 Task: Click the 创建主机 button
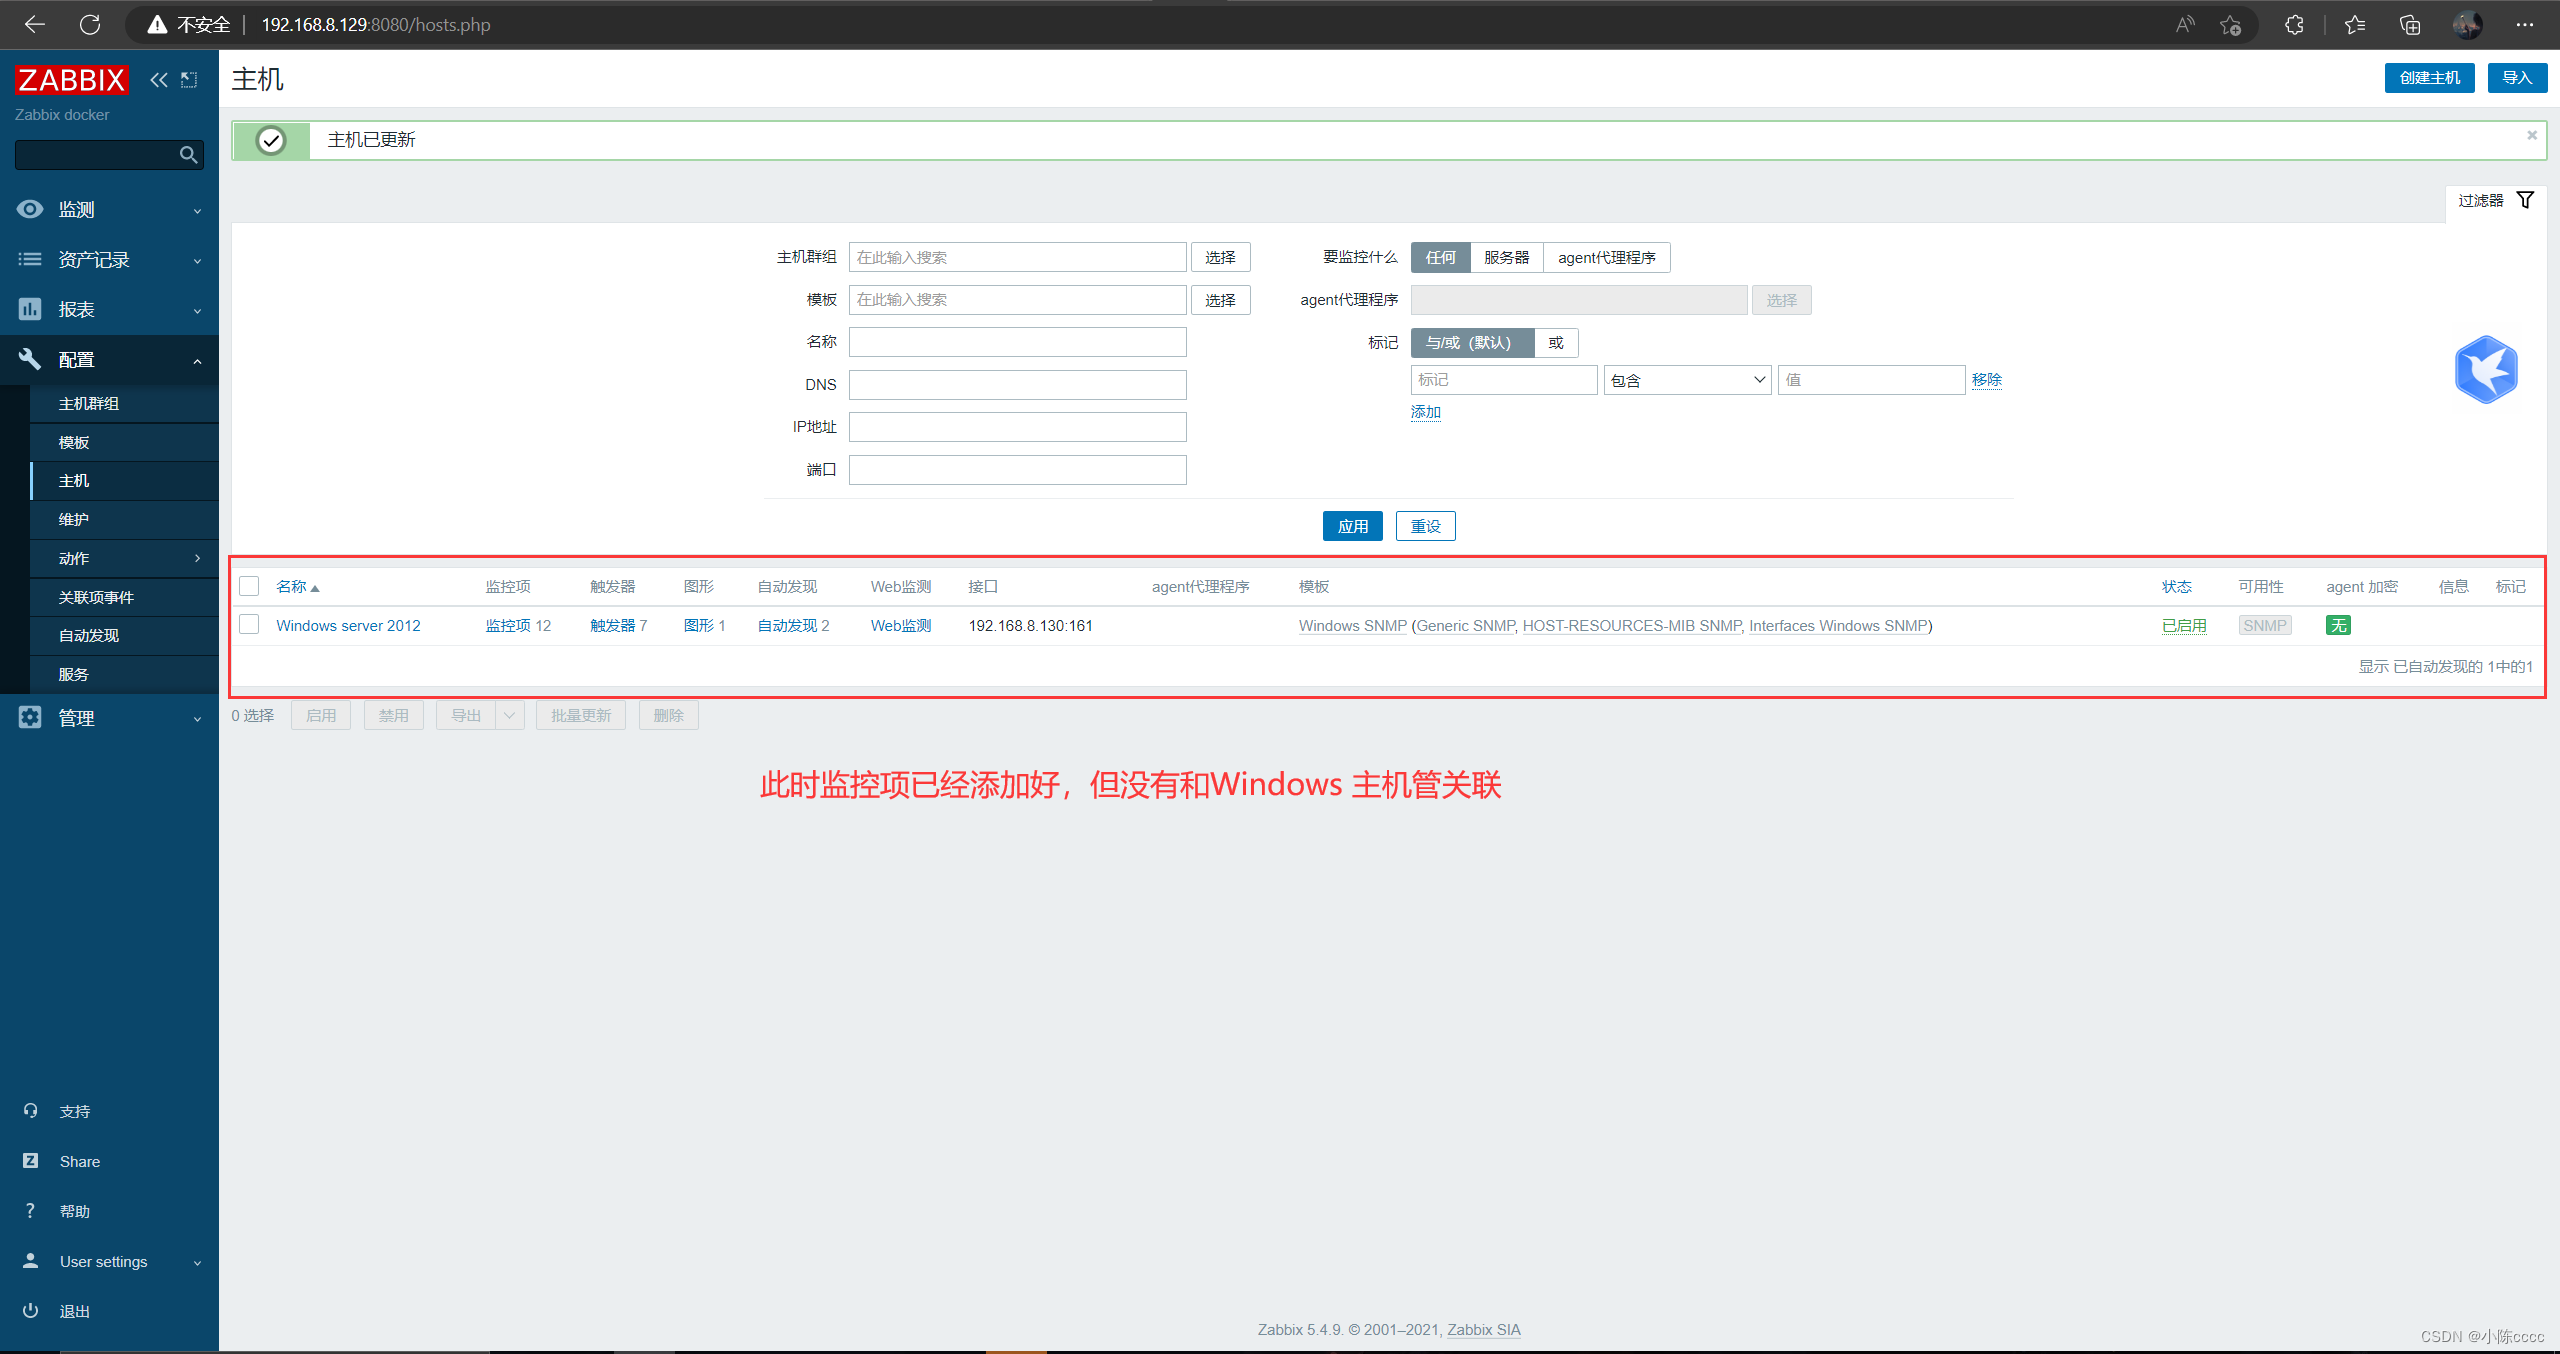pos(2428,78)
